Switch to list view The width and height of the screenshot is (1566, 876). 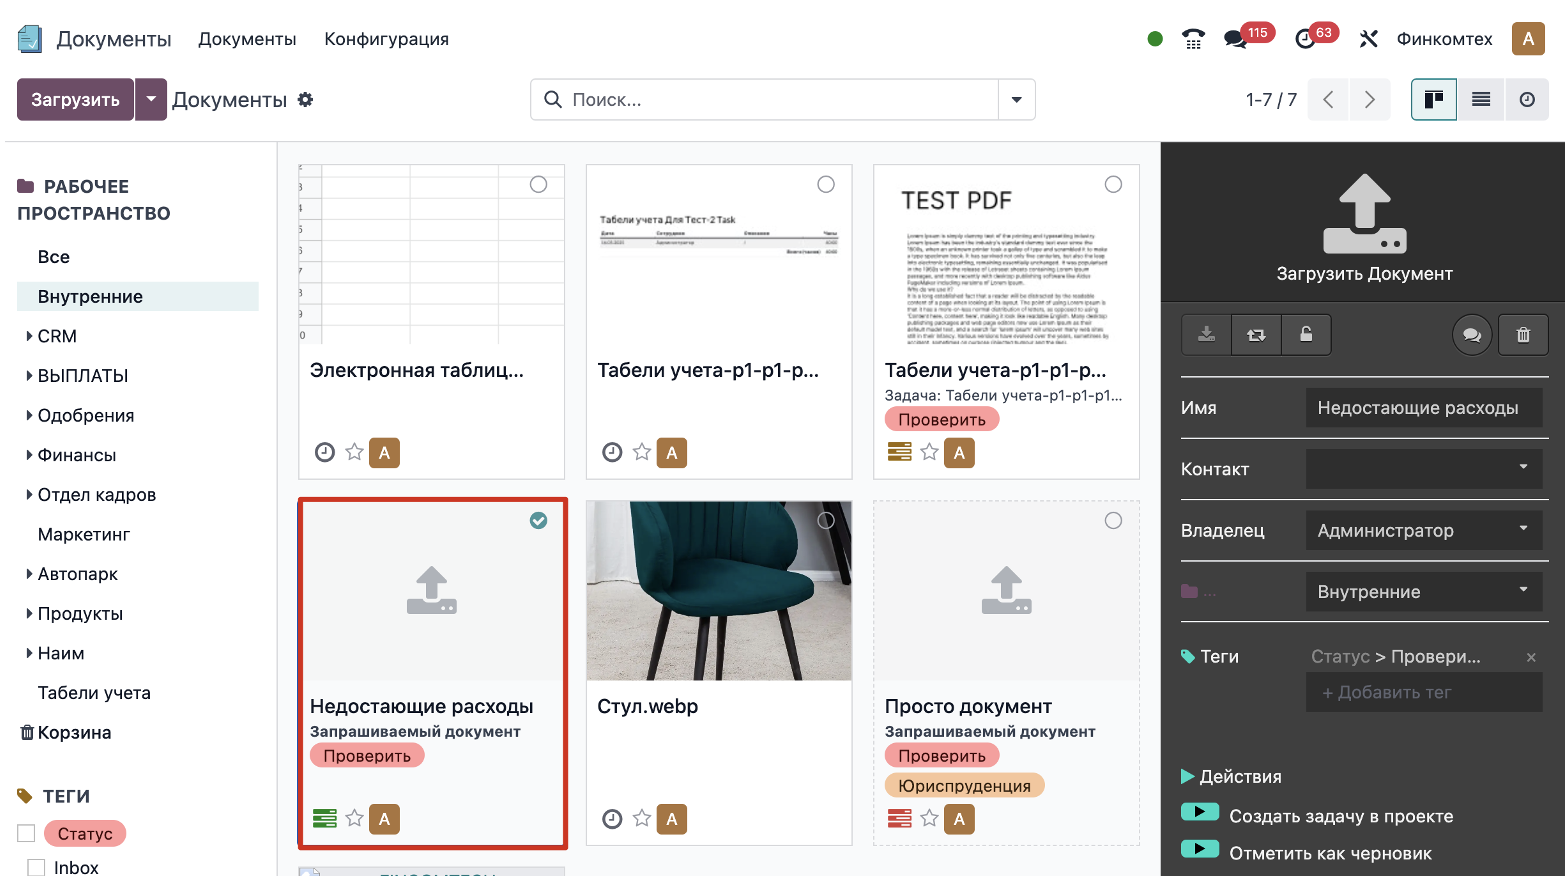(1481, 100)
